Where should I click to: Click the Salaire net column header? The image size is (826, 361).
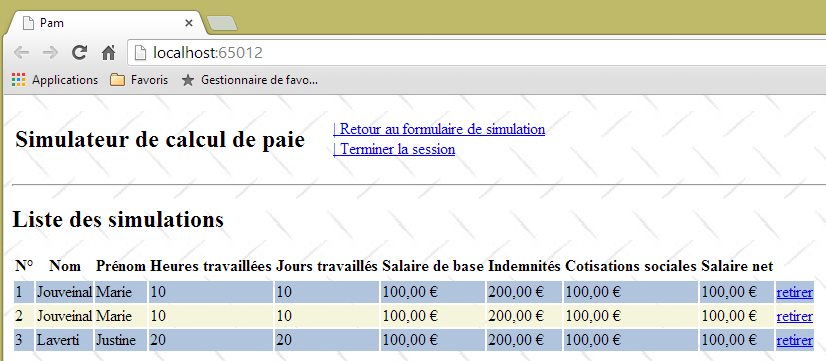click(x=737, y=266)
